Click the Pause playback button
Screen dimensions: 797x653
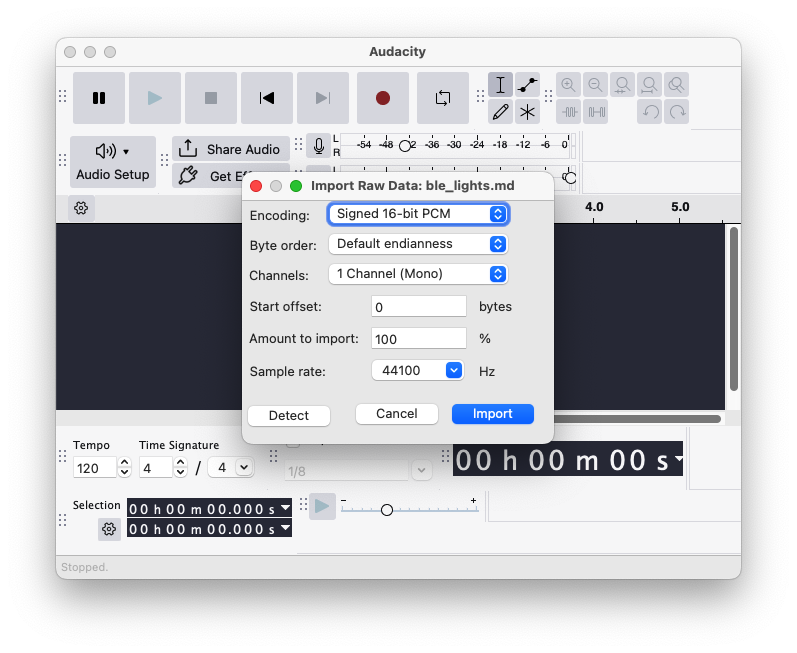click(x=99, y=98)
